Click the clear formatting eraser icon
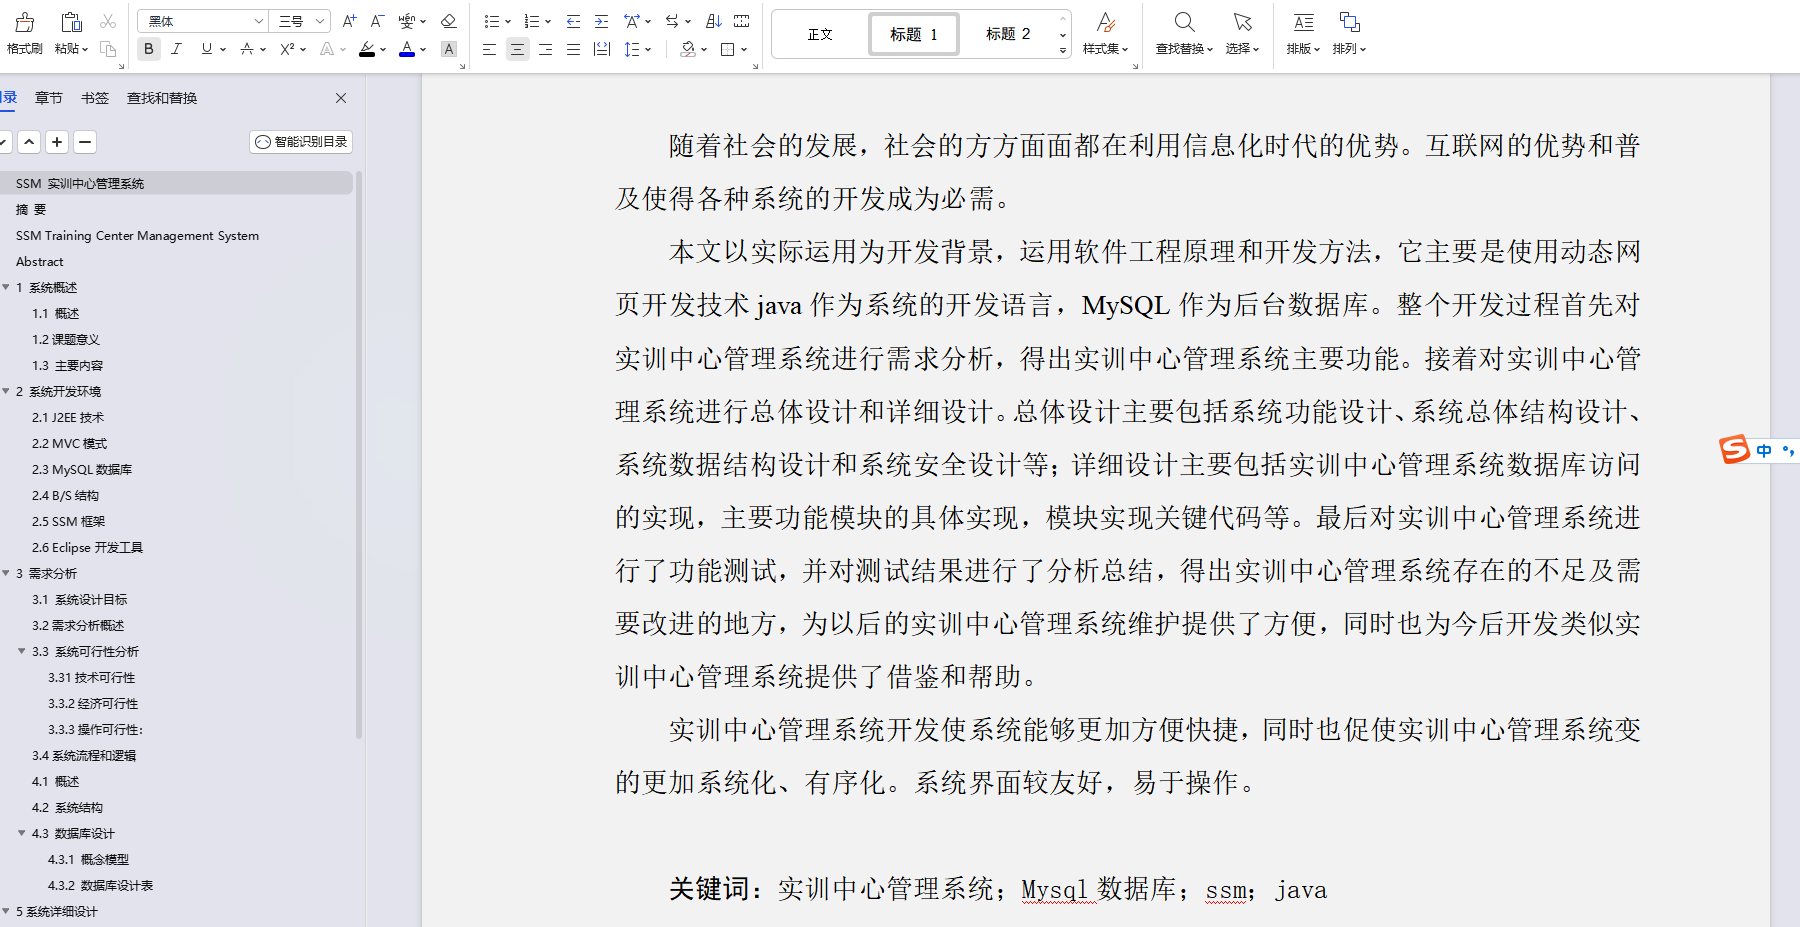Screen dimensions: 1800x927 [x=448, y=21]
